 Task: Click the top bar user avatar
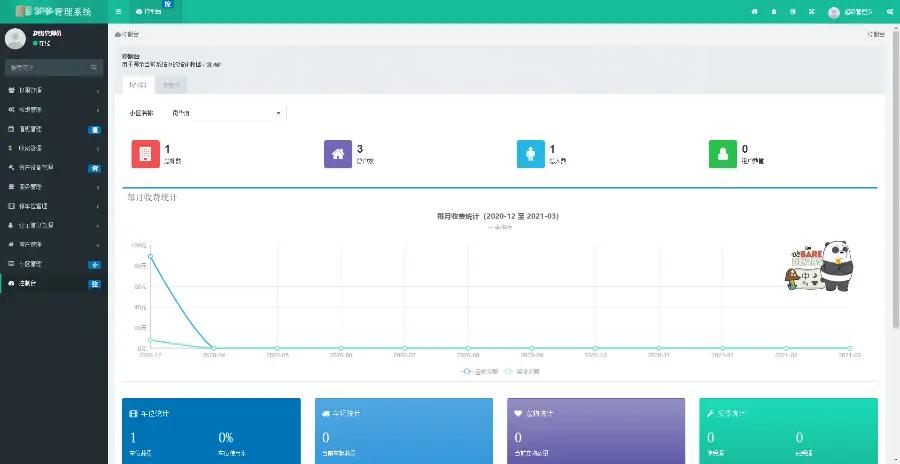click(x=834, y=12)
